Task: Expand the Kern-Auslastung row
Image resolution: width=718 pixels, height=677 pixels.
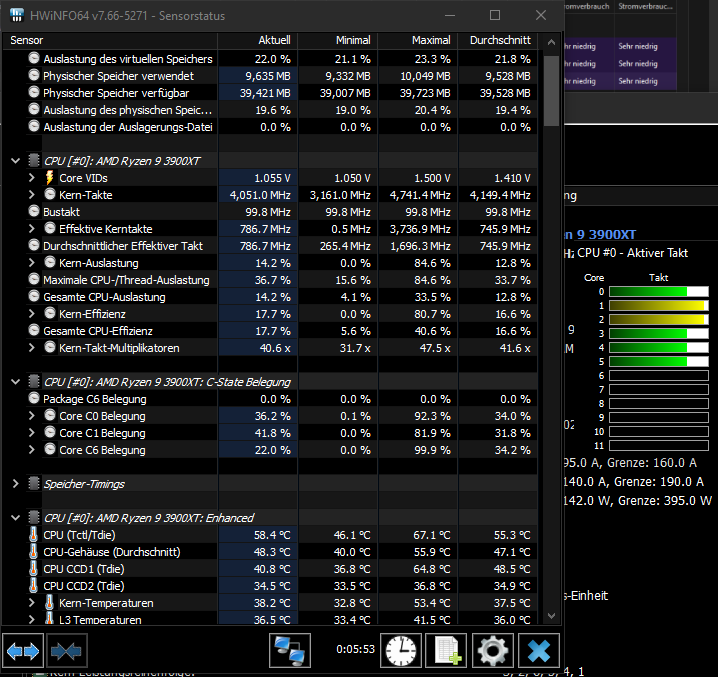Action: tap(32, 262)
